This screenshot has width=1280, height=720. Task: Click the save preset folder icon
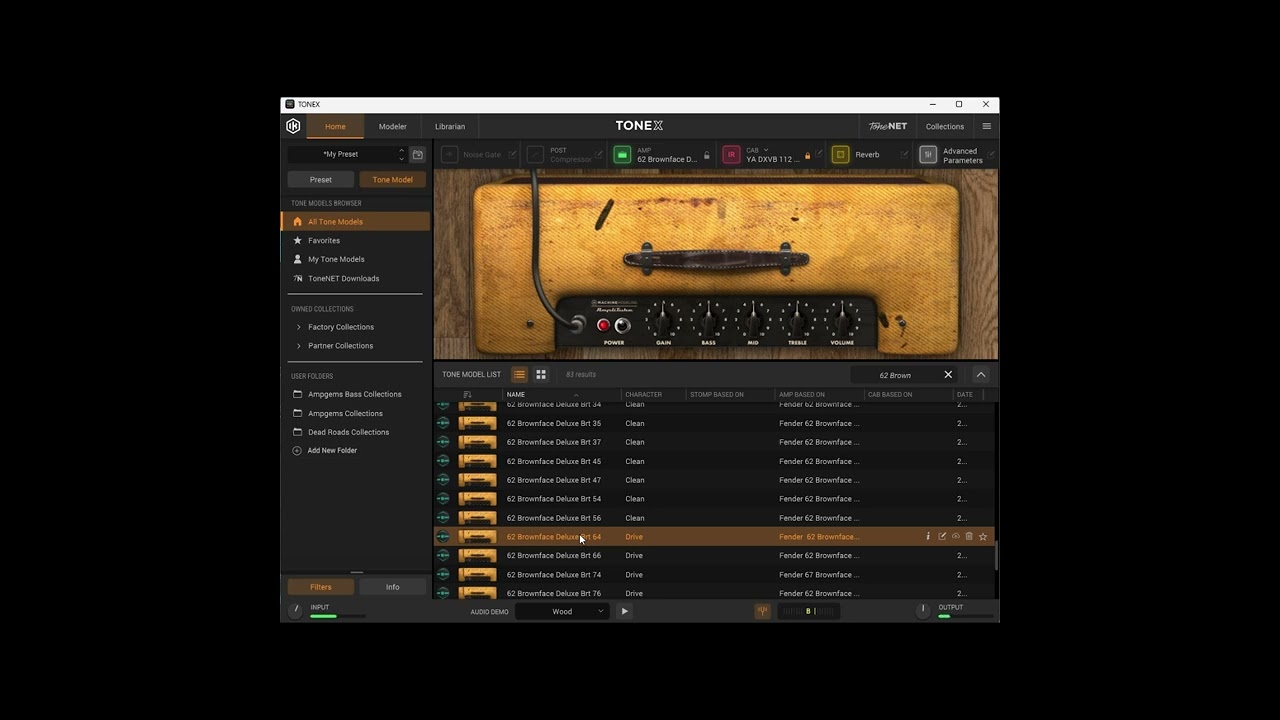tap(418, 154)
